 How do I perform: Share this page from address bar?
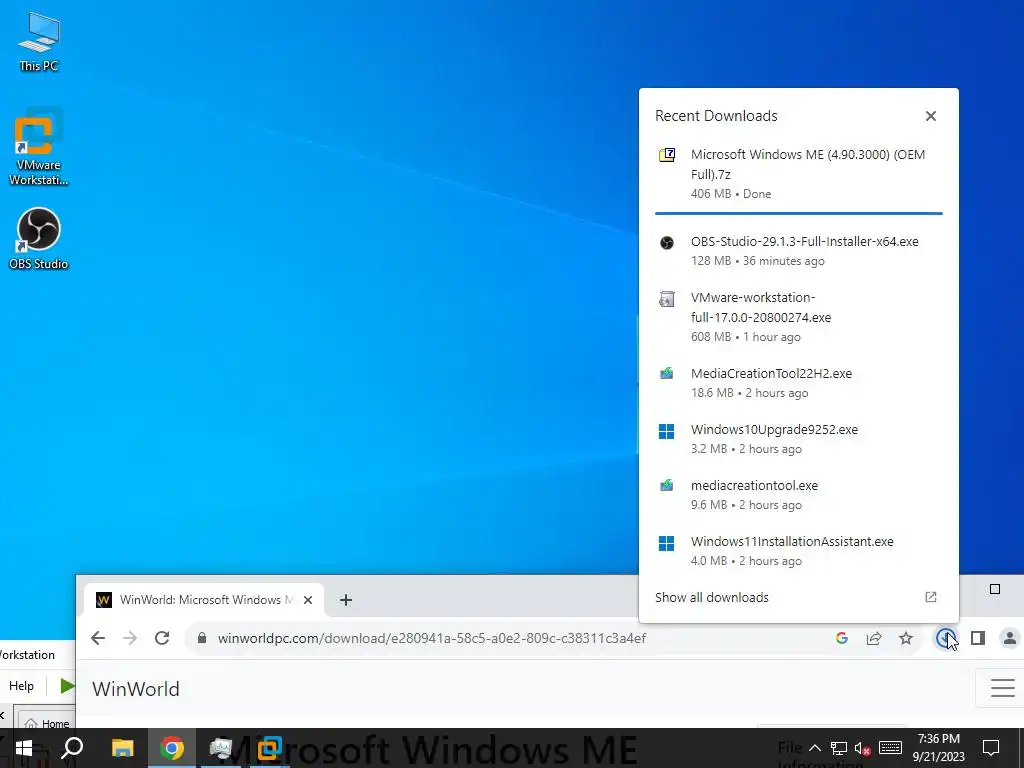coord(874,638)
